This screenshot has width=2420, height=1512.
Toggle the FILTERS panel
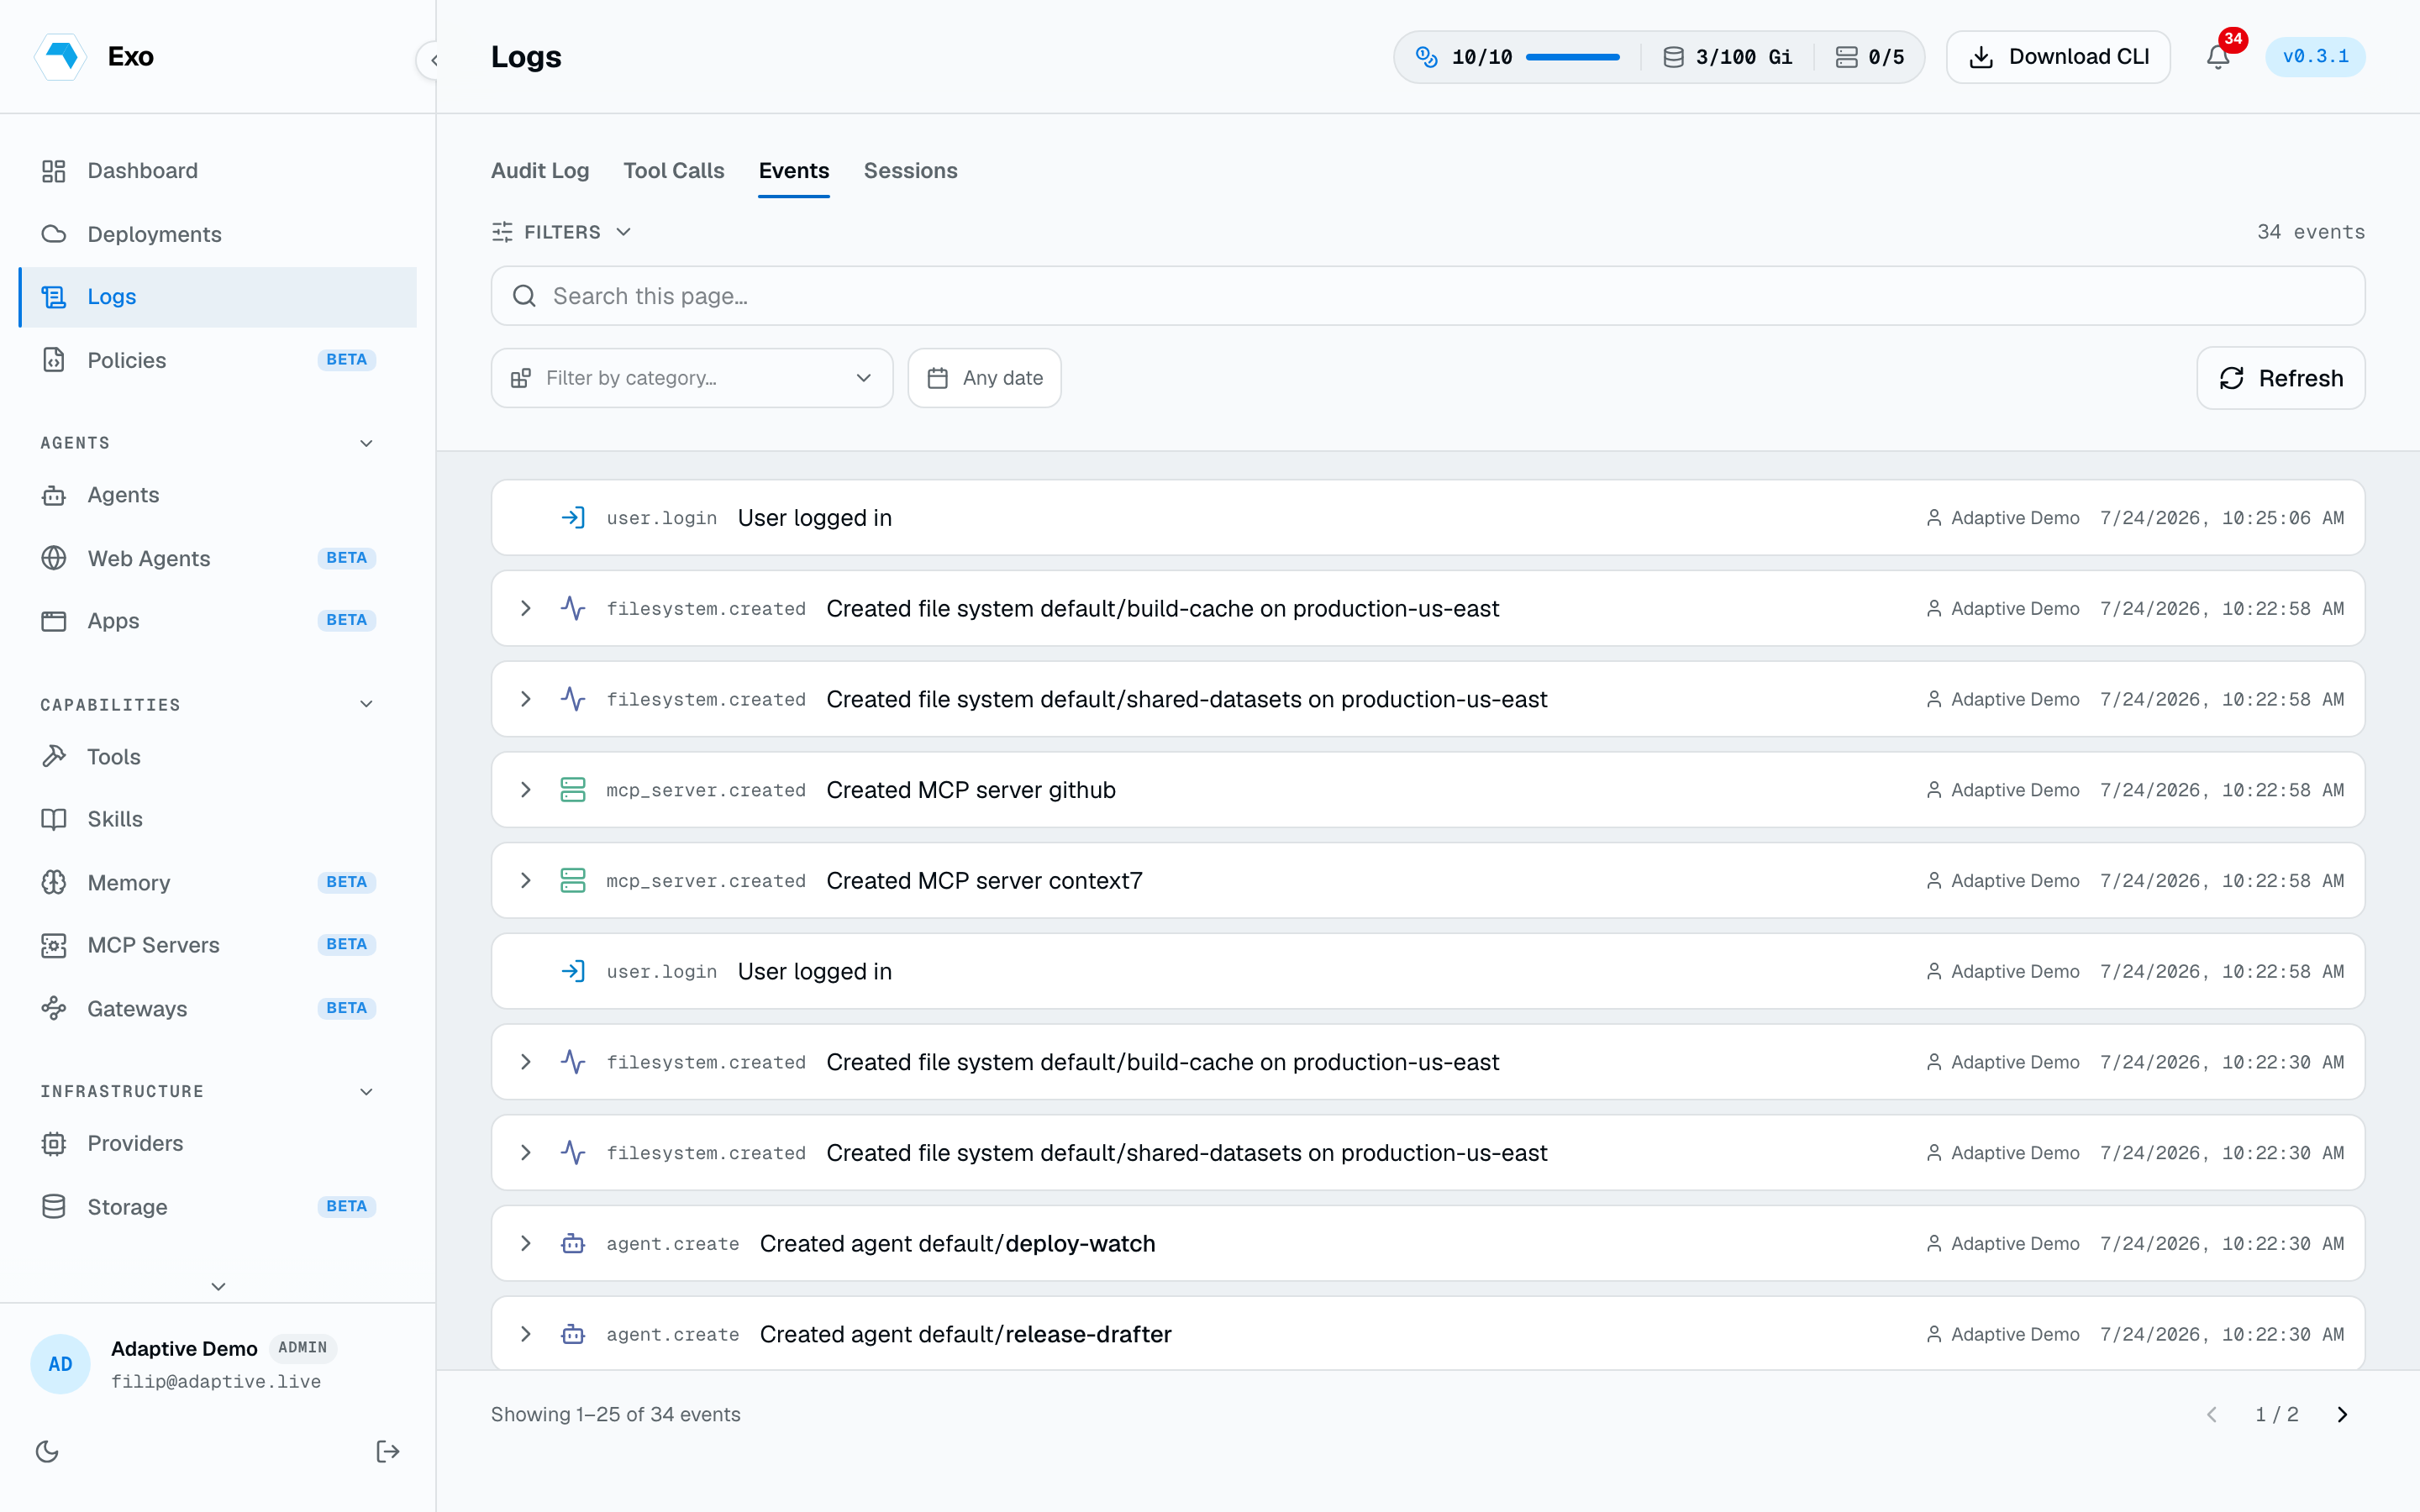(x=562, y=232)
